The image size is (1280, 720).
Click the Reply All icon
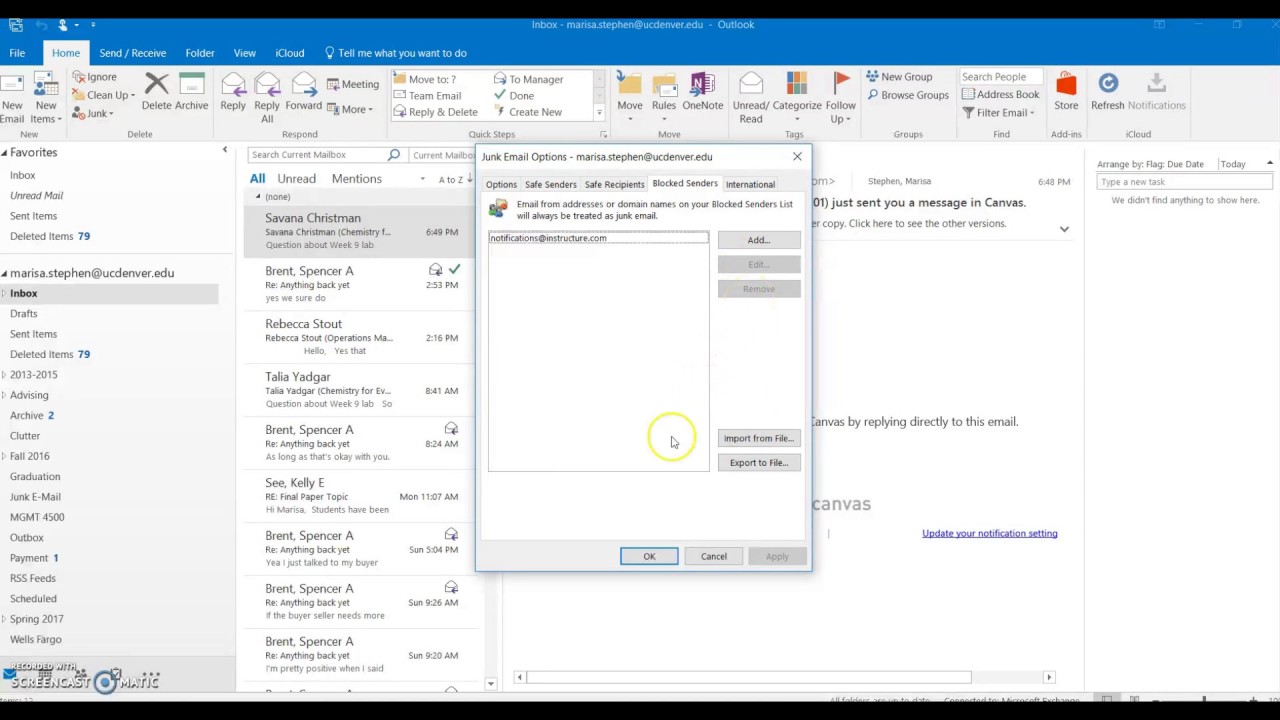pos(267,97)
